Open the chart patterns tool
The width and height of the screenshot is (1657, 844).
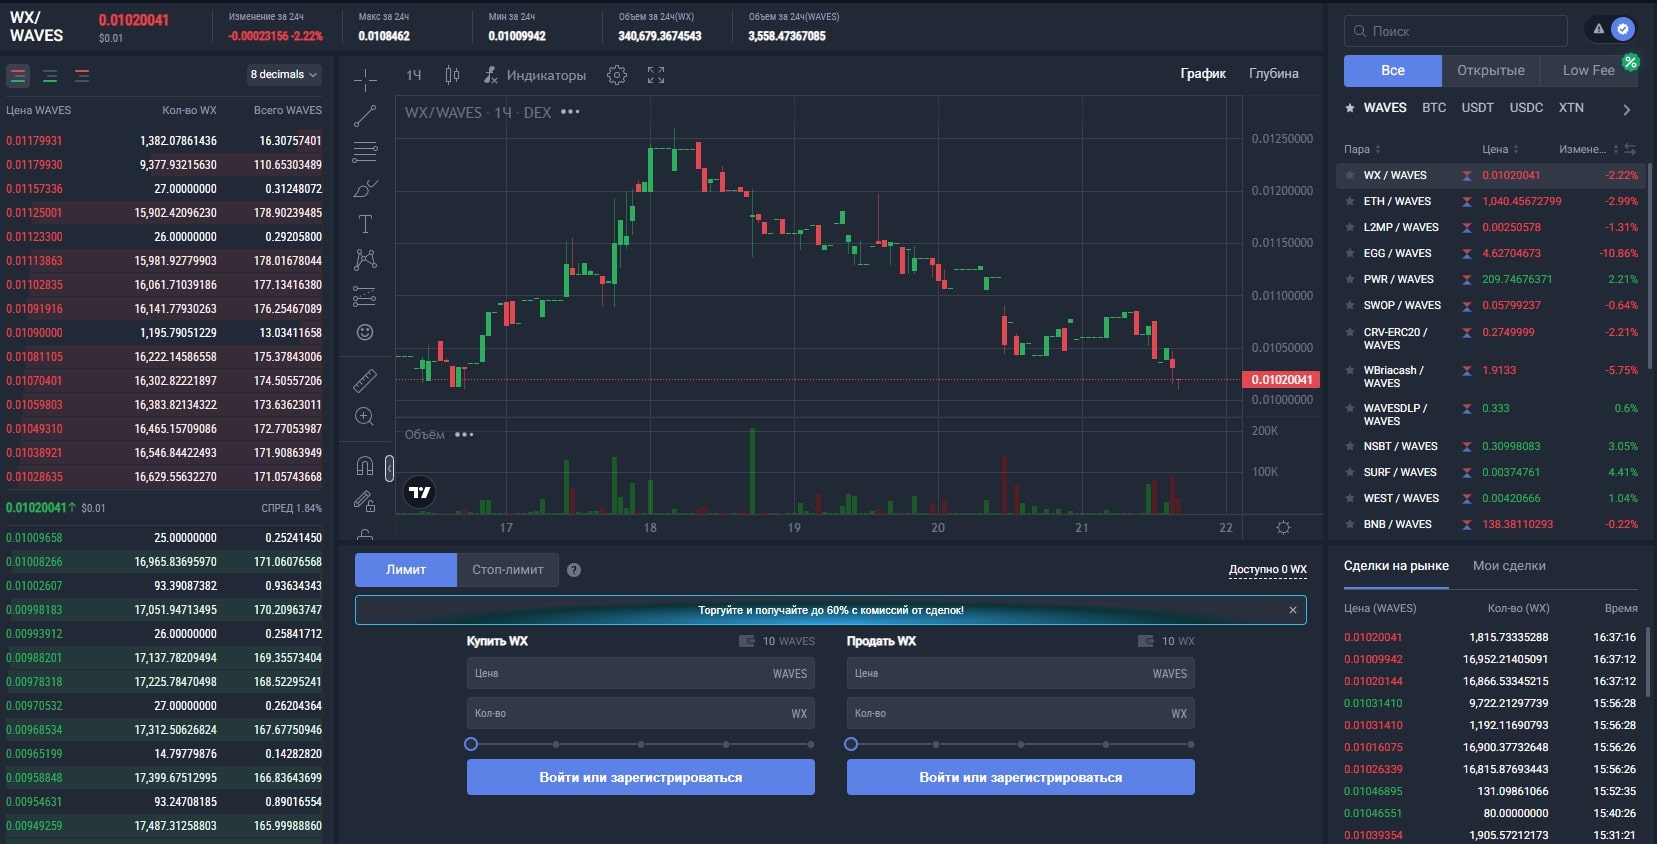(365, 260)
